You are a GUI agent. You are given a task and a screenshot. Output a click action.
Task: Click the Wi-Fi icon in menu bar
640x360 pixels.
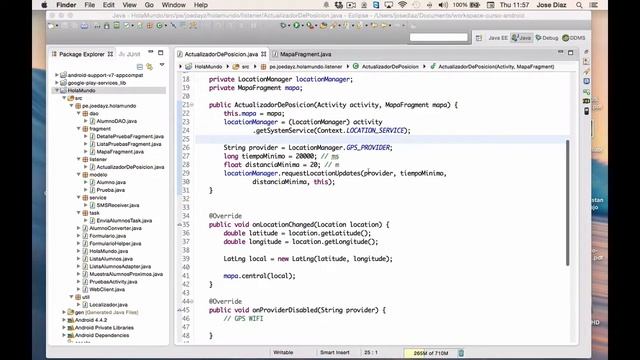tap(402, 5)
